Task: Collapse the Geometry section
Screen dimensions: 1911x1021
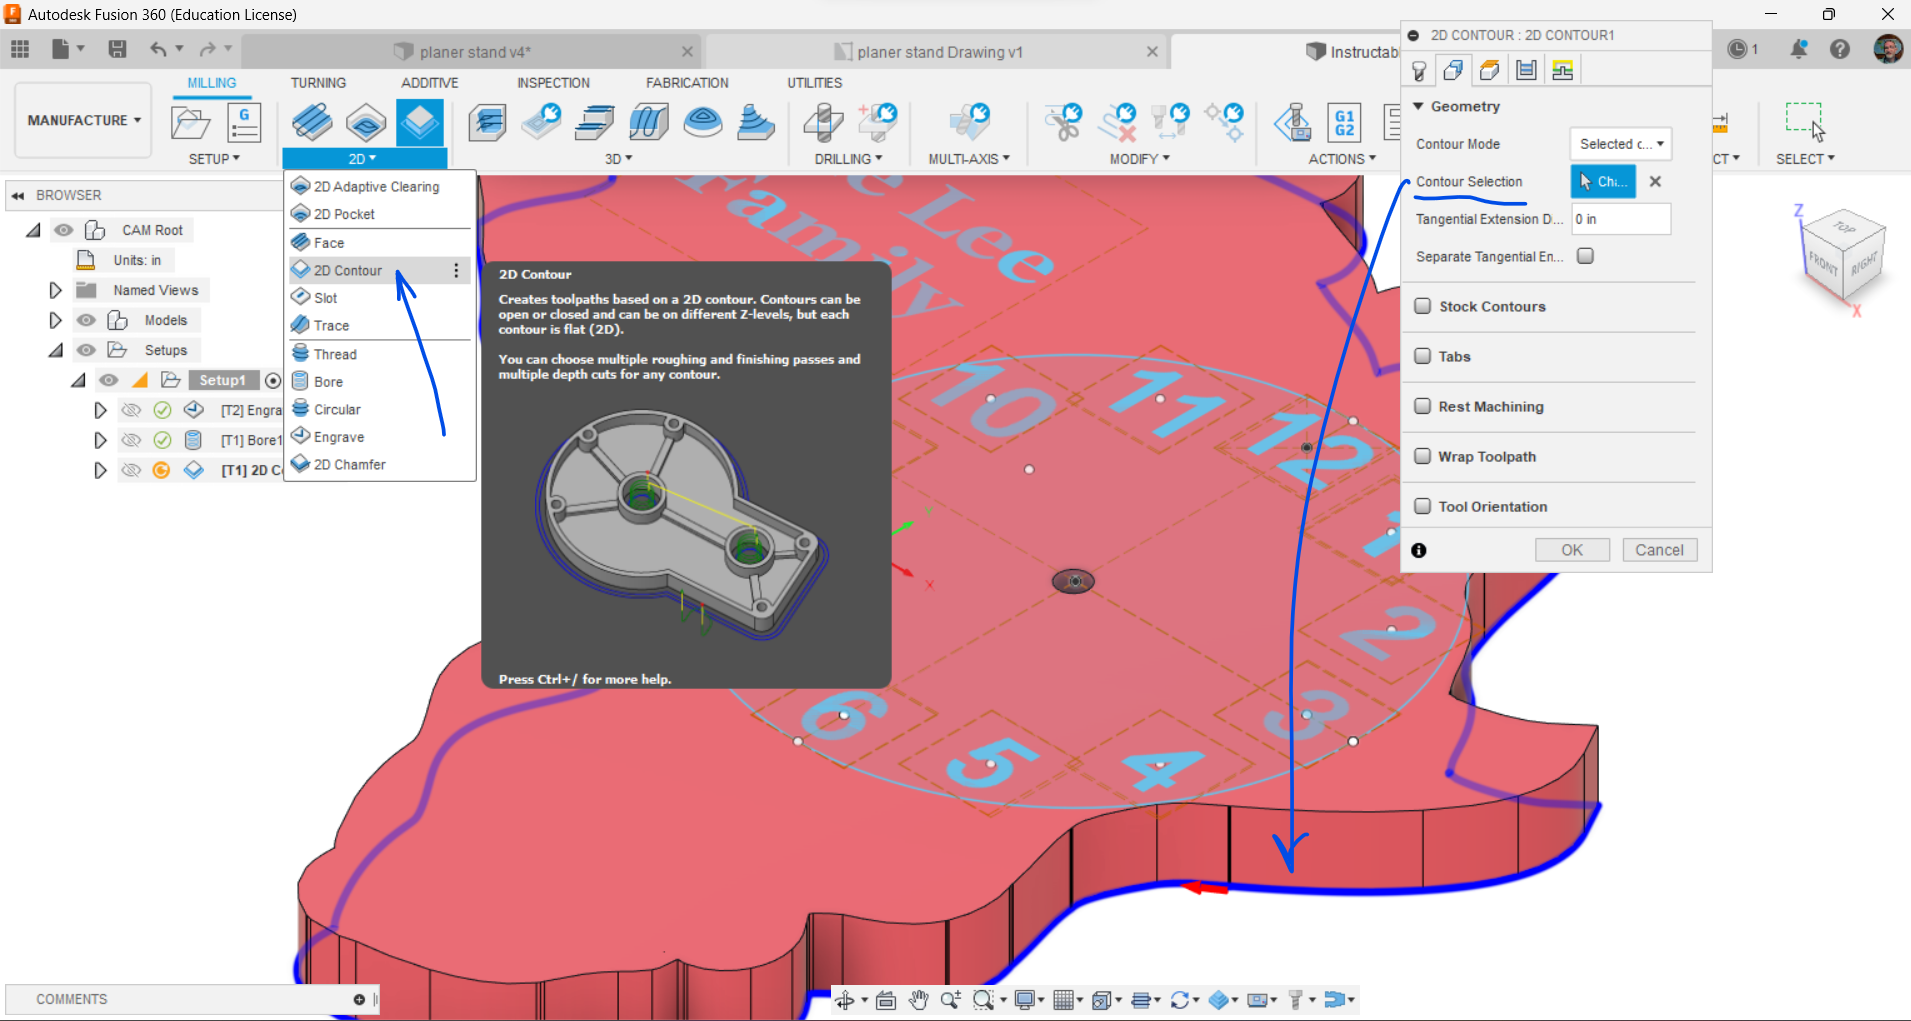Action: pos(1418,106)
